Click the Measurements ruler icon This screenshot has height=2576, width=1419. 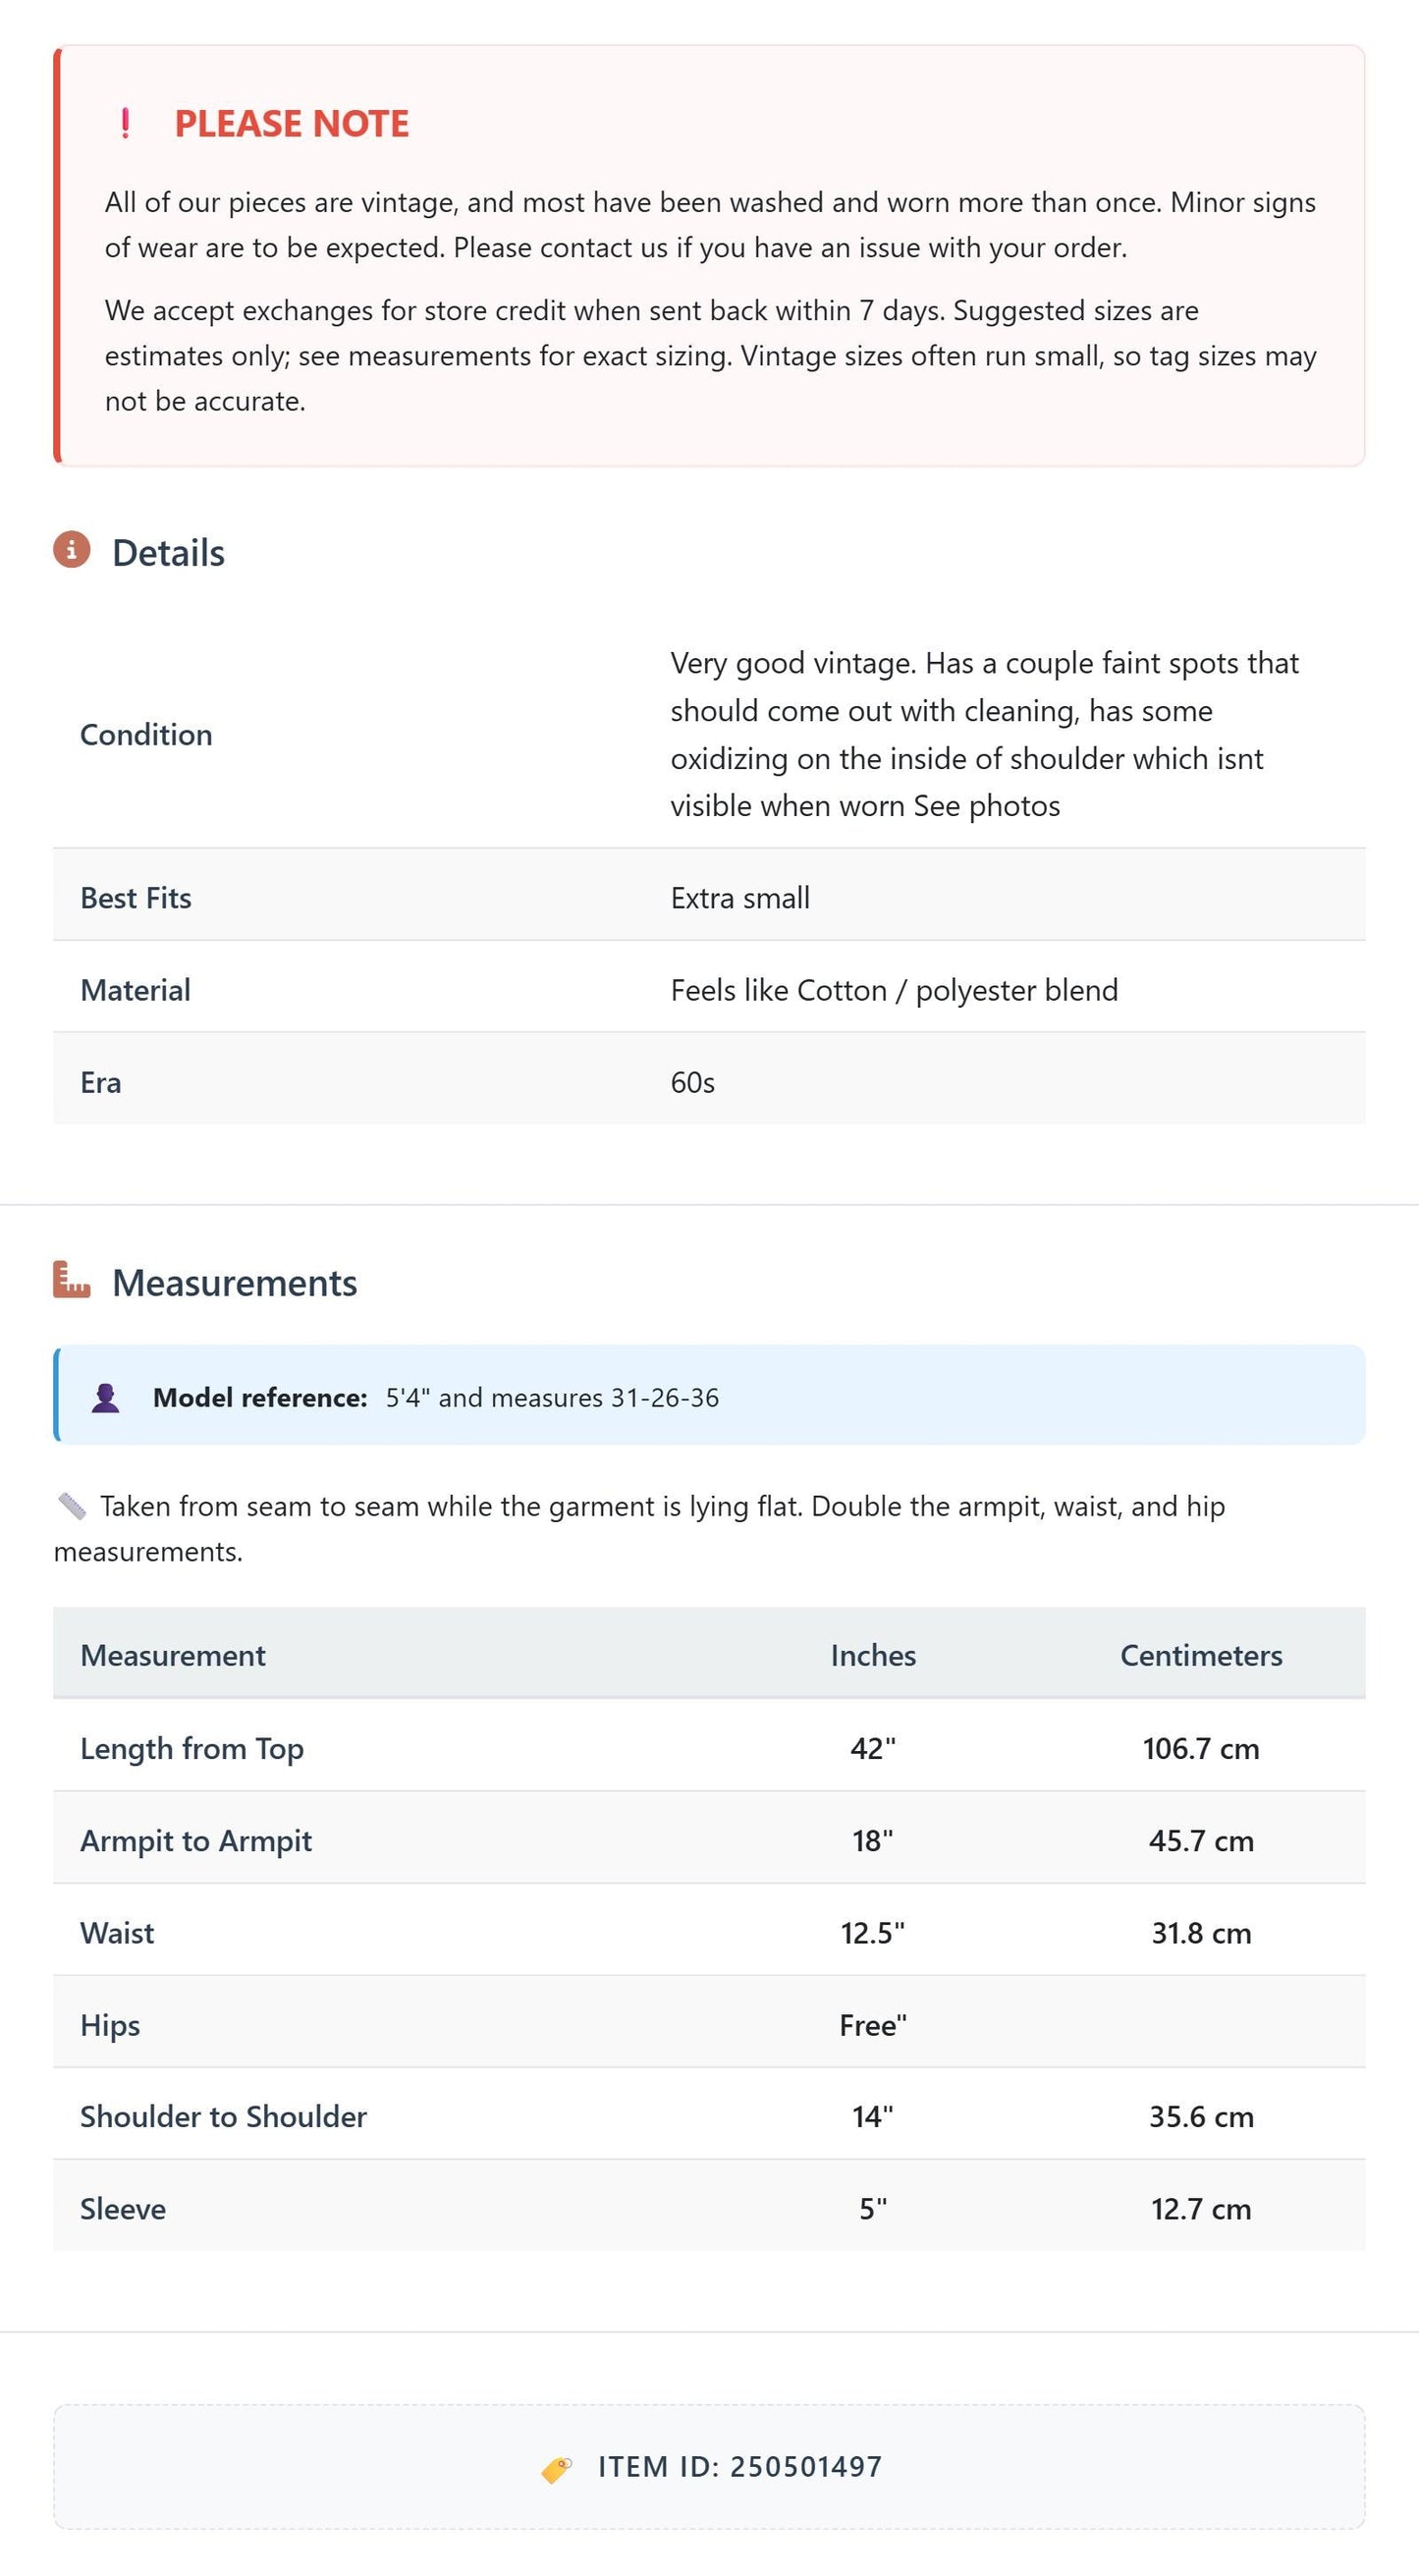(72, 1279)
